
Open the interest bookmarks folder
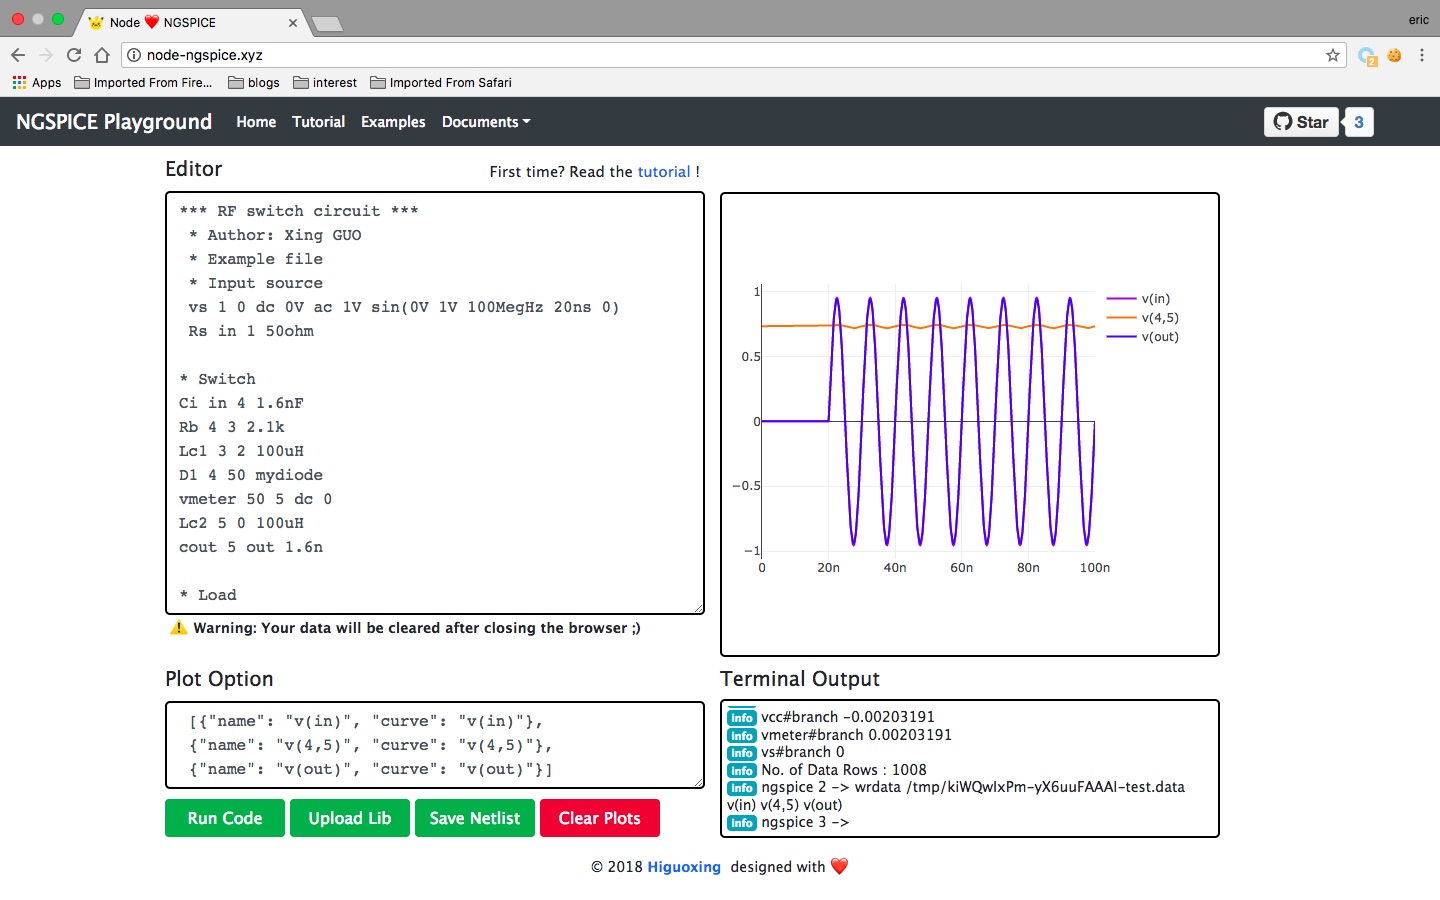pyautogui.click(x=325, y=83)
